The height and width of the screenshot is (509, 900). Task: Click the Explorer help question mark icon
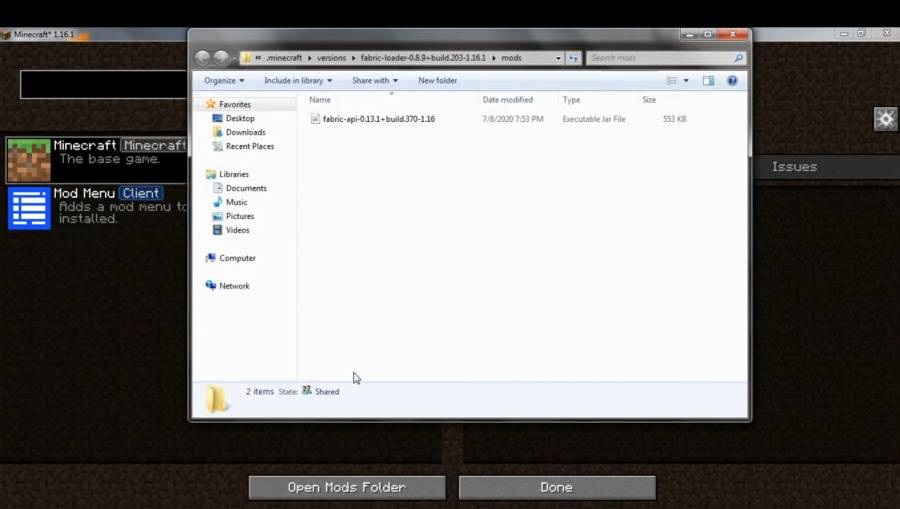(x=732, y=80)
